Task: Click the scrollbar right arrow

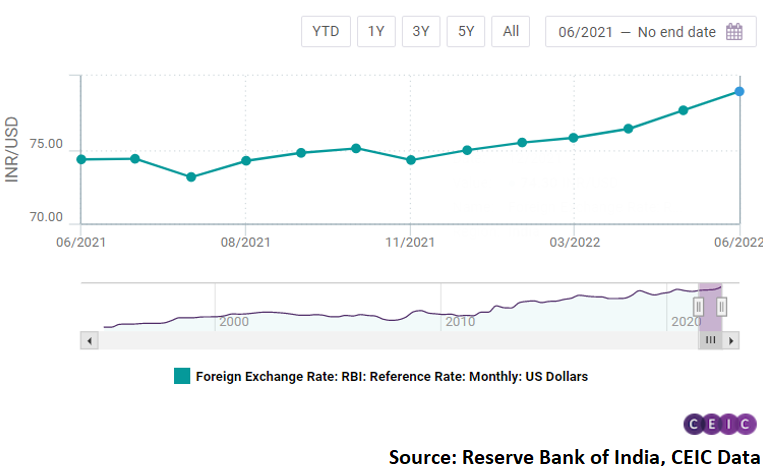Action: [731, 341]
